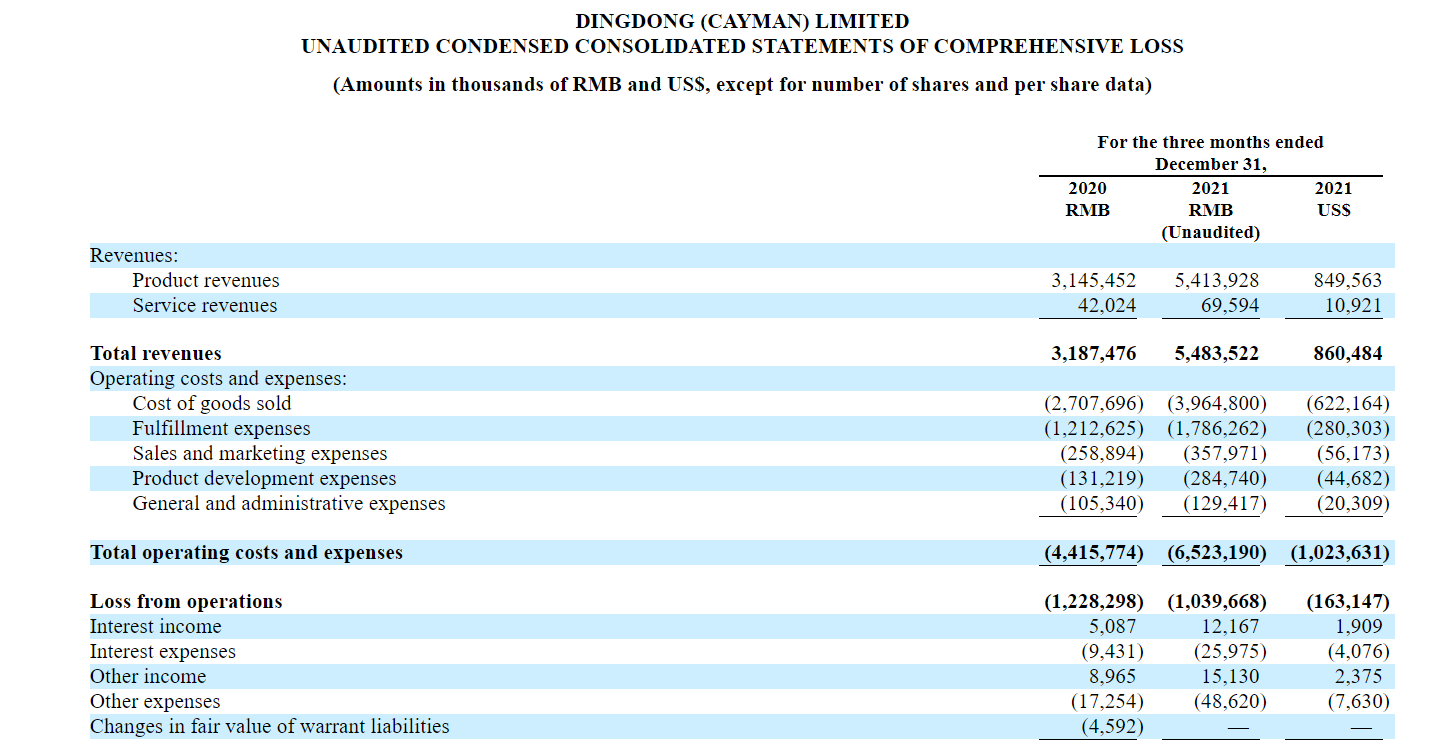Click product revenues value 3,145,452
Image resolution: width=1432 pixels, height=755 pixels.
click(x=1093, y=281)
